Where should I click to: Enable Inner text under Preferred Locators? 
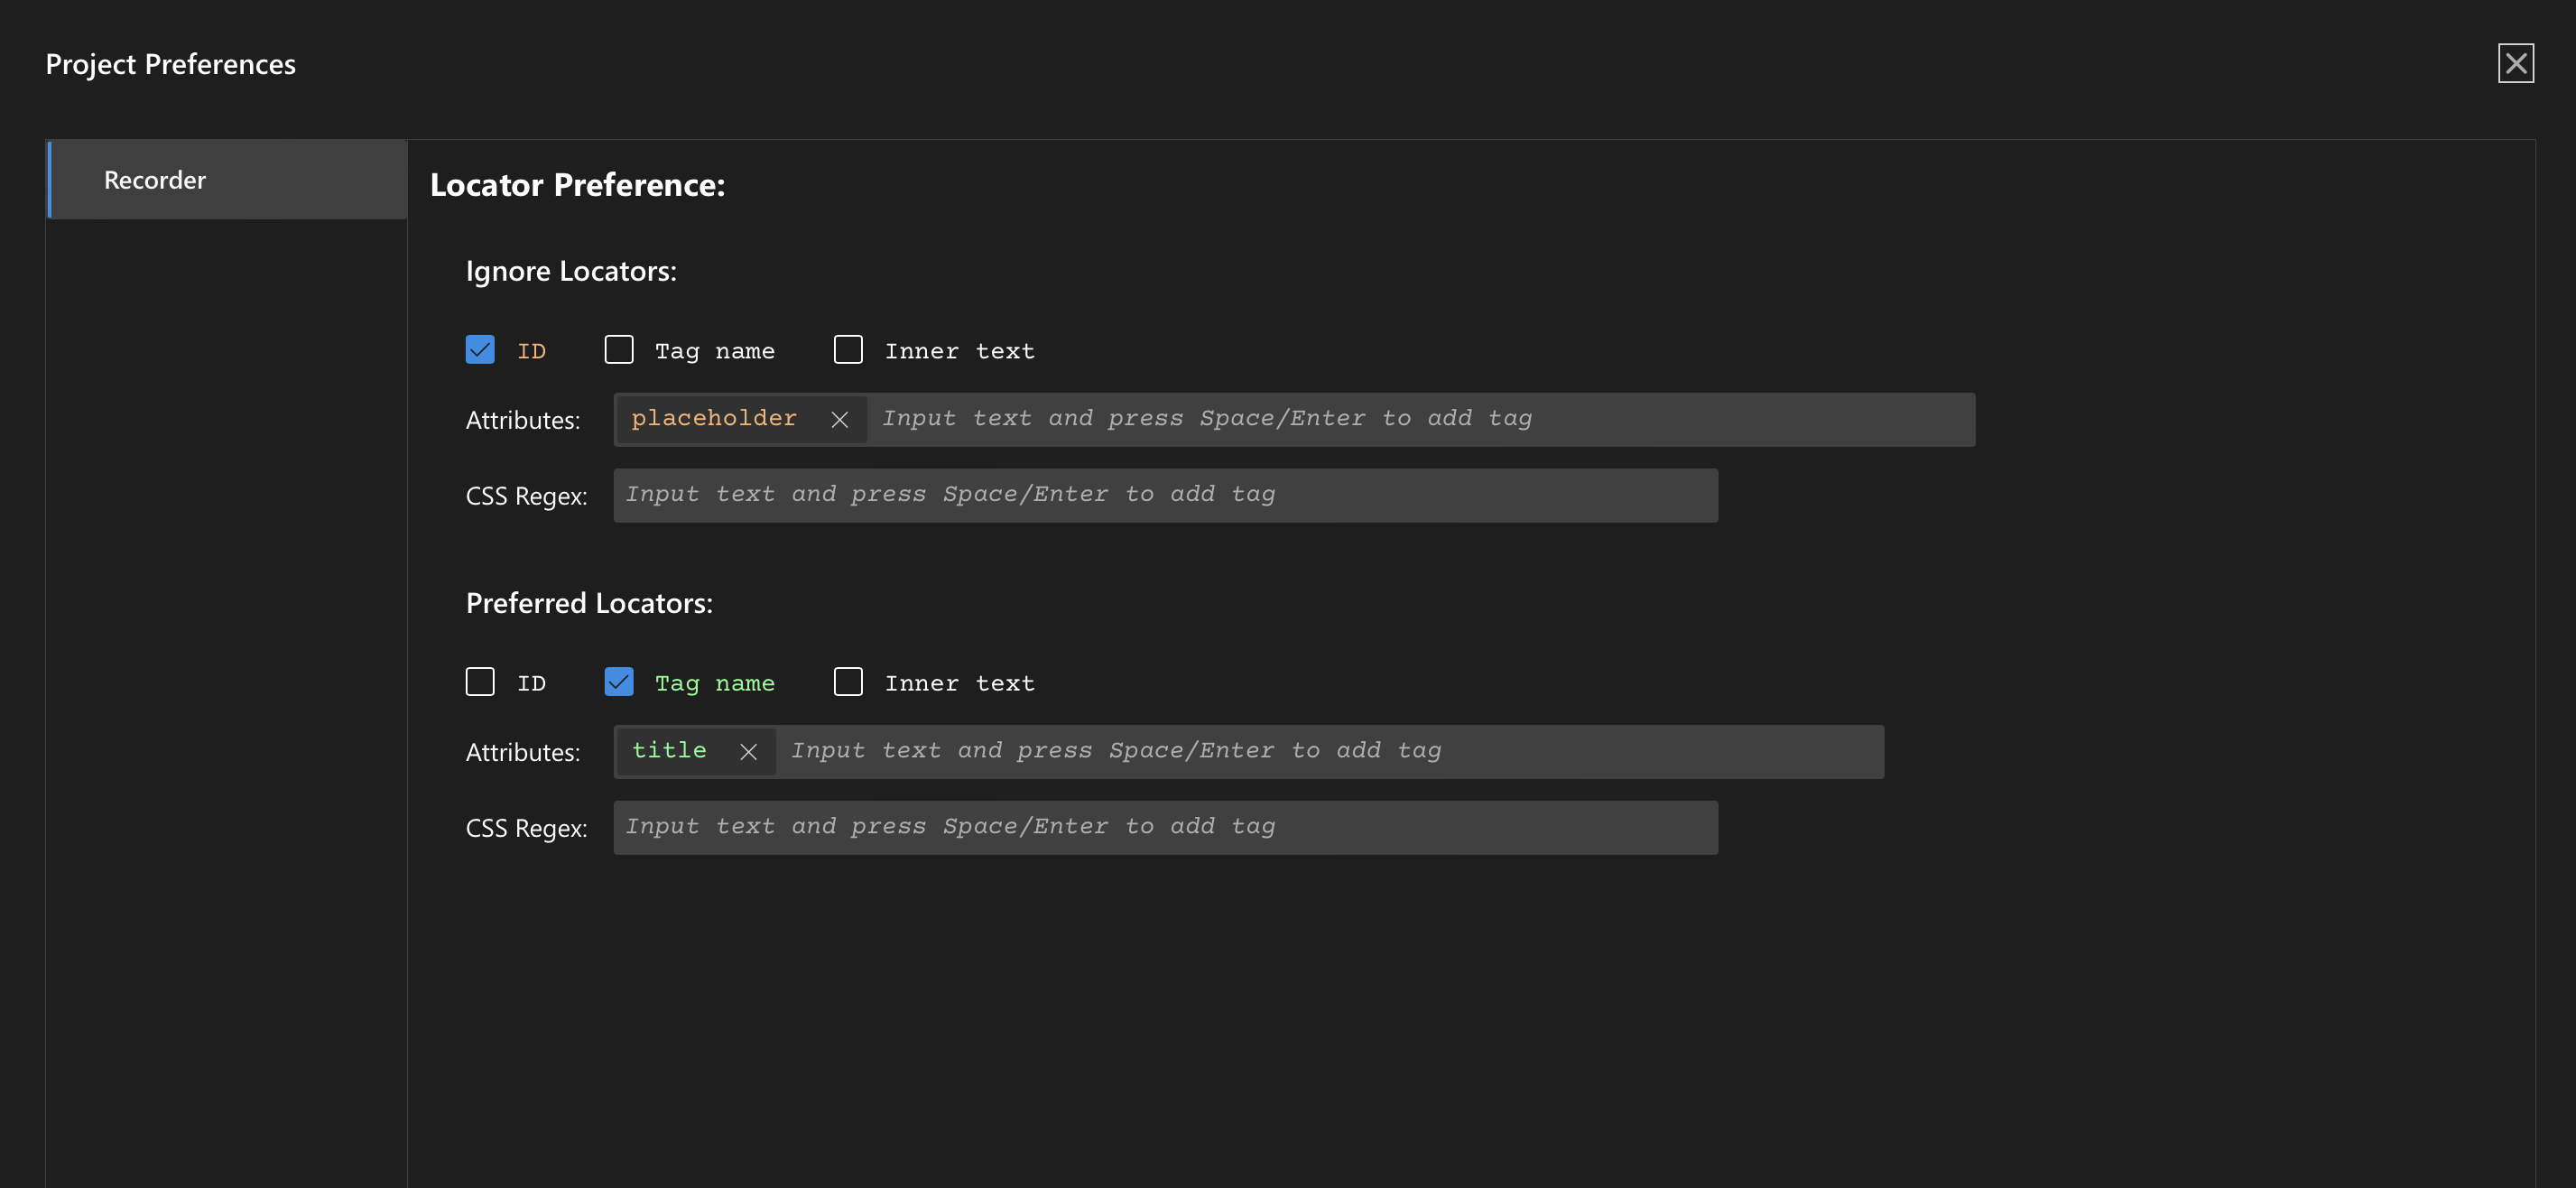tap(848, 682)
